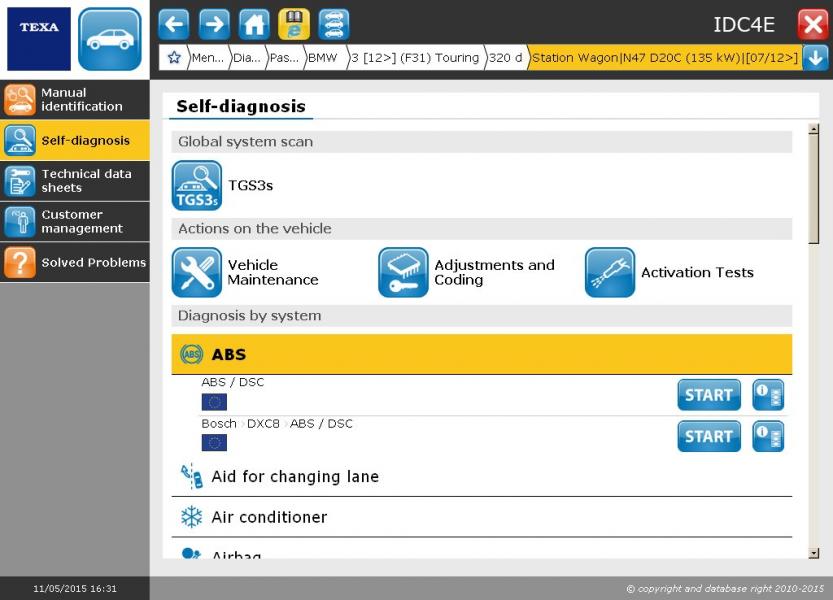
Task: Open the yellow e-manual book icon
Action: point(294,24)
